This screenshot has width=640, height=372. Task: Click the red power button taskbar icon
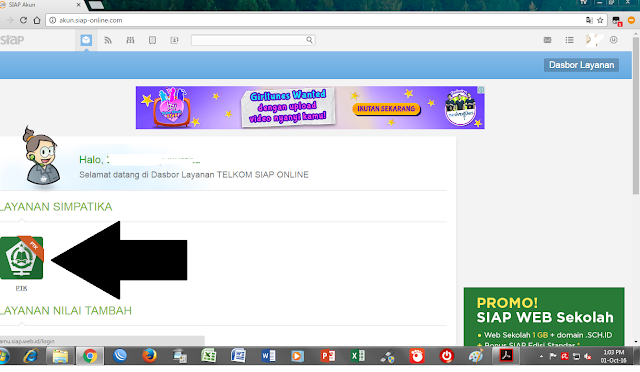pyautogui.click(x=447, y=356)
